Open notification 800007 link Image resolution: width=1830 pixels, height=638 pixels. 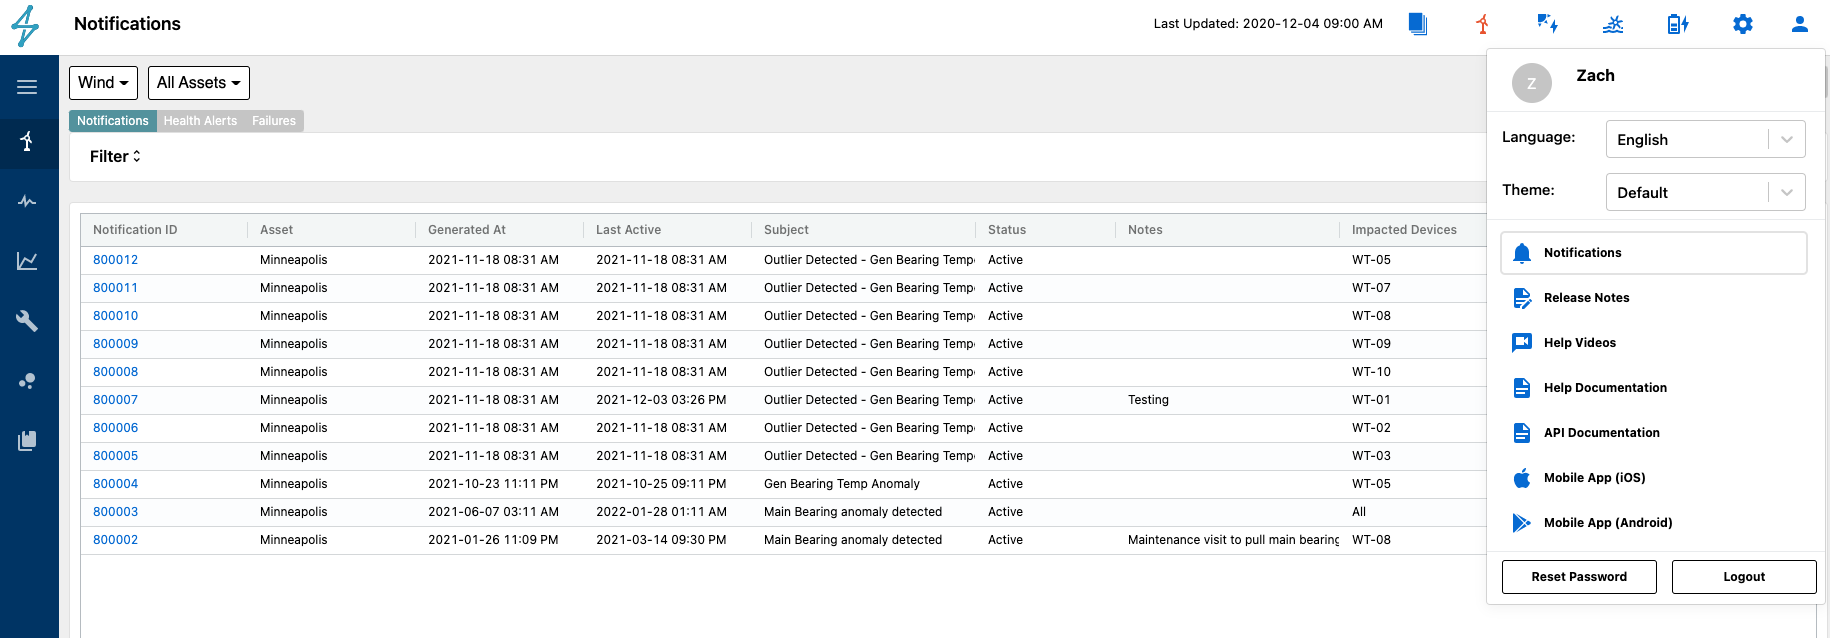click(x=116, y=400)
